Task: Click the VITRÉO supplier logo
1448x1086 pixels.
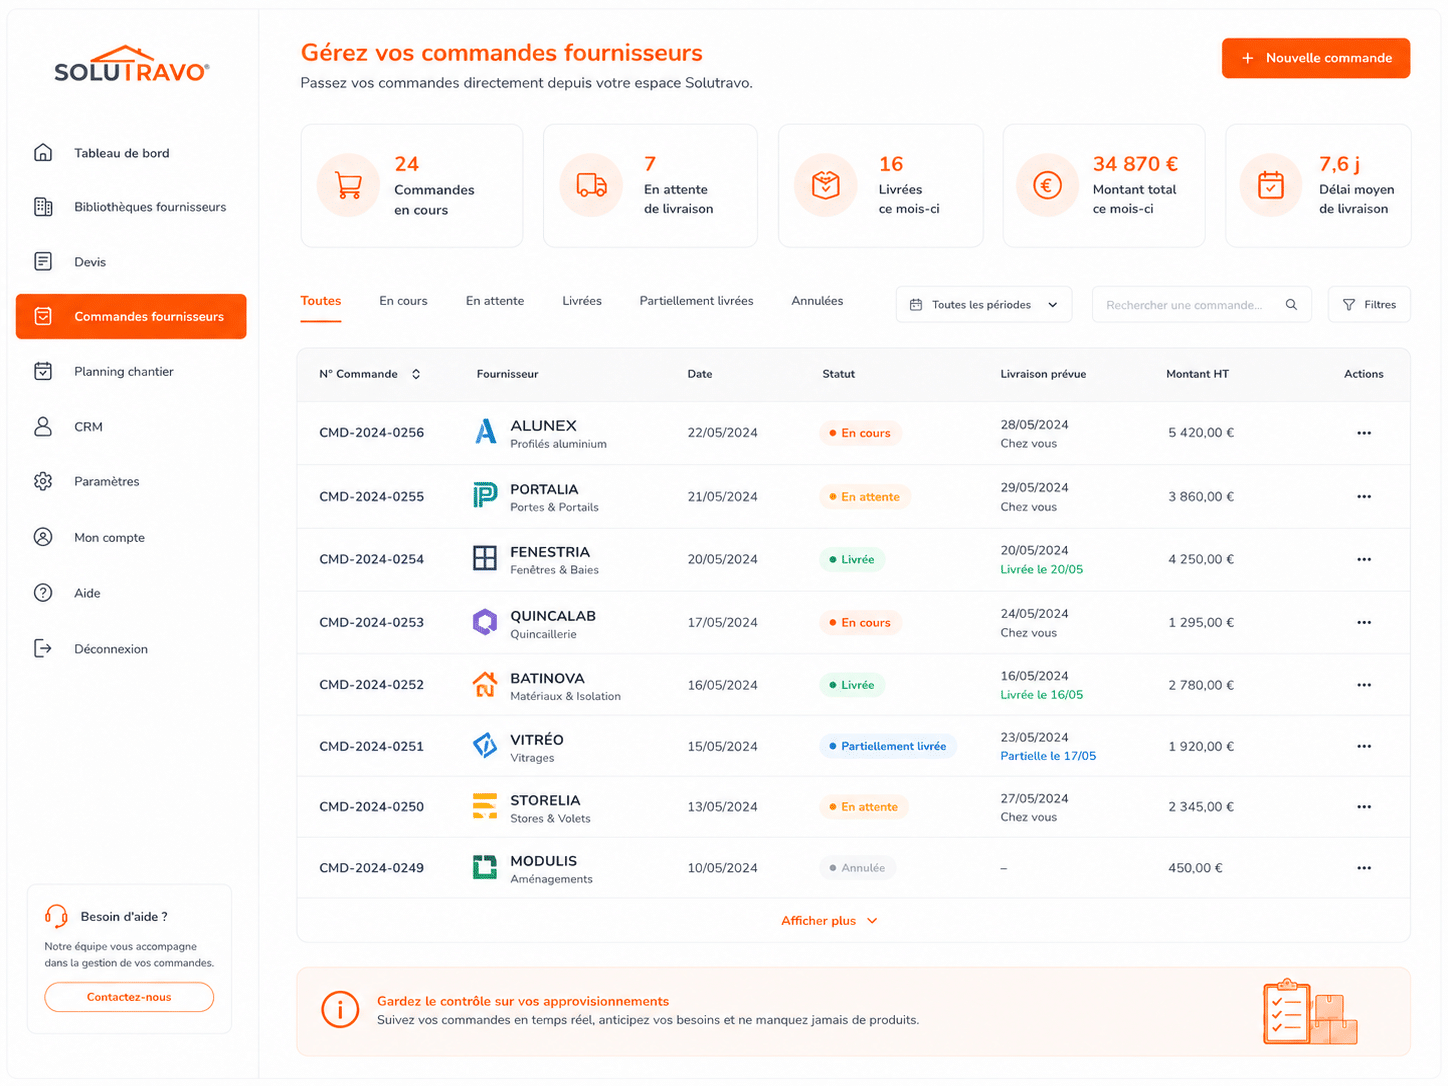Action: pos(485,745)
